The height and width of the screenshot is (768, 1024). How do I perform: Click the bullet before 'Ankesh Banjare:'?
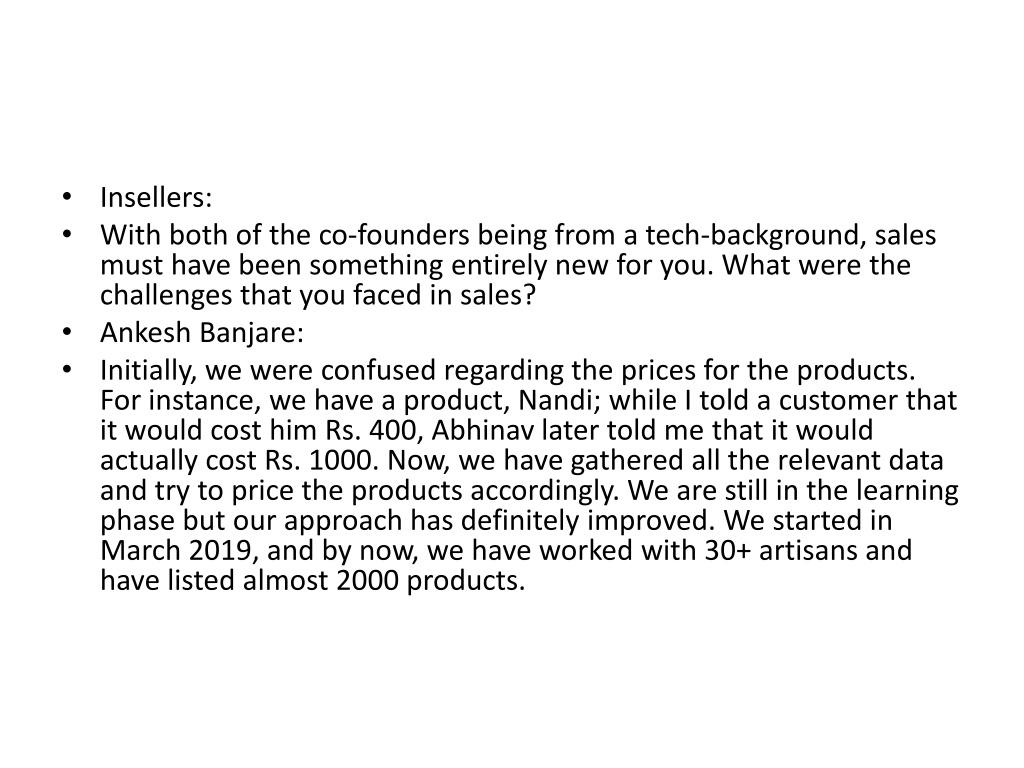pos(66,332)
